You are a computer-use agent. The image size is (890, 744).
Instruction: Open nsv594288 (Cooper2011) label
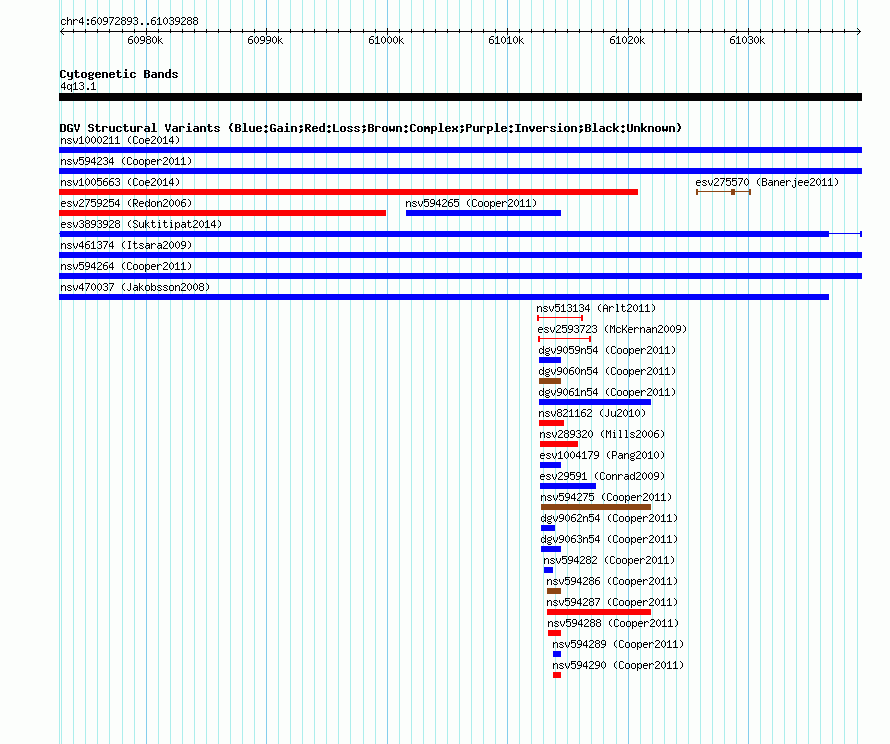tap(613, 623)
